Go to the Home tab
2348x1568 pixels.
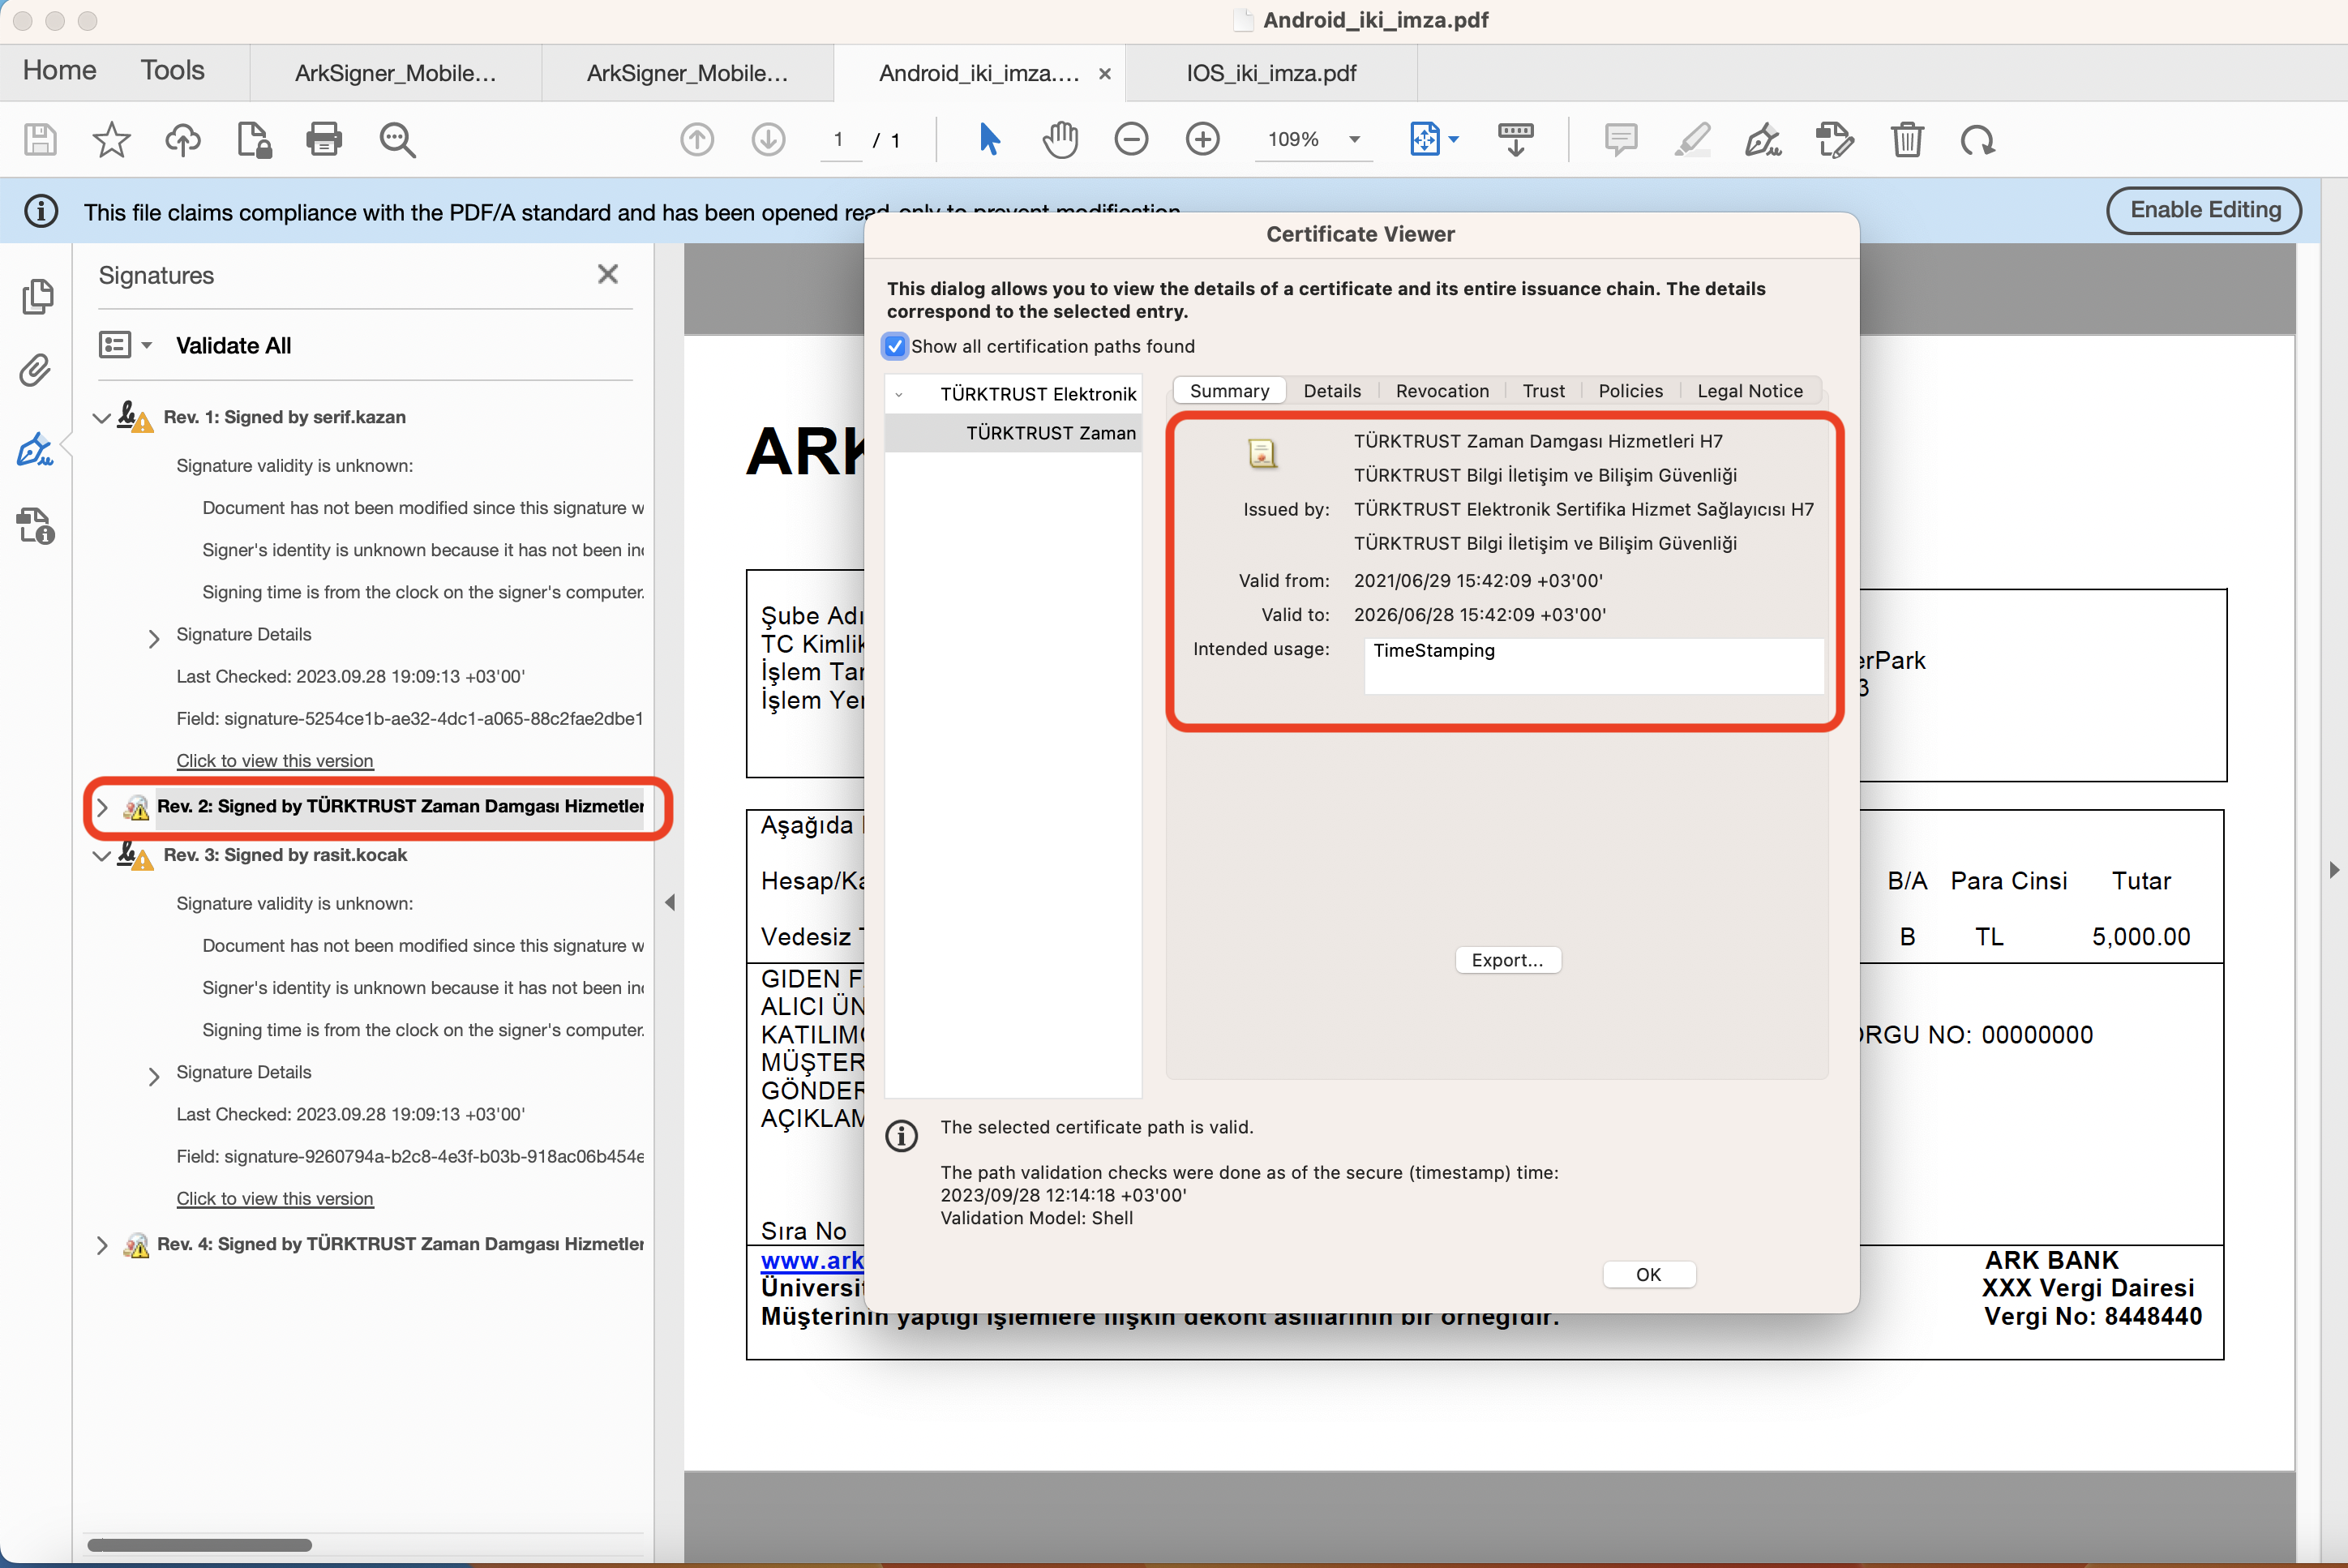click(x=60, y=70)
